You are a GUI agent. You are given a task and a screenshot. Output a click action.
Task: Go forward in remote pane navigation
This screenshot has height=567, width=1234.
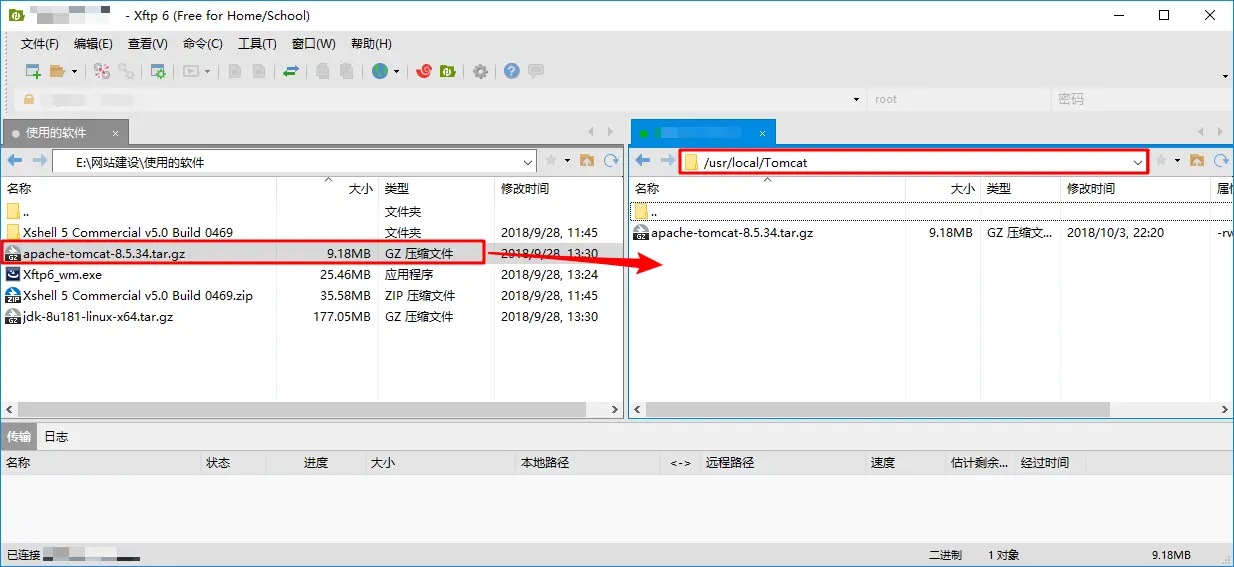pyautogui.click(x=667, y=161)
